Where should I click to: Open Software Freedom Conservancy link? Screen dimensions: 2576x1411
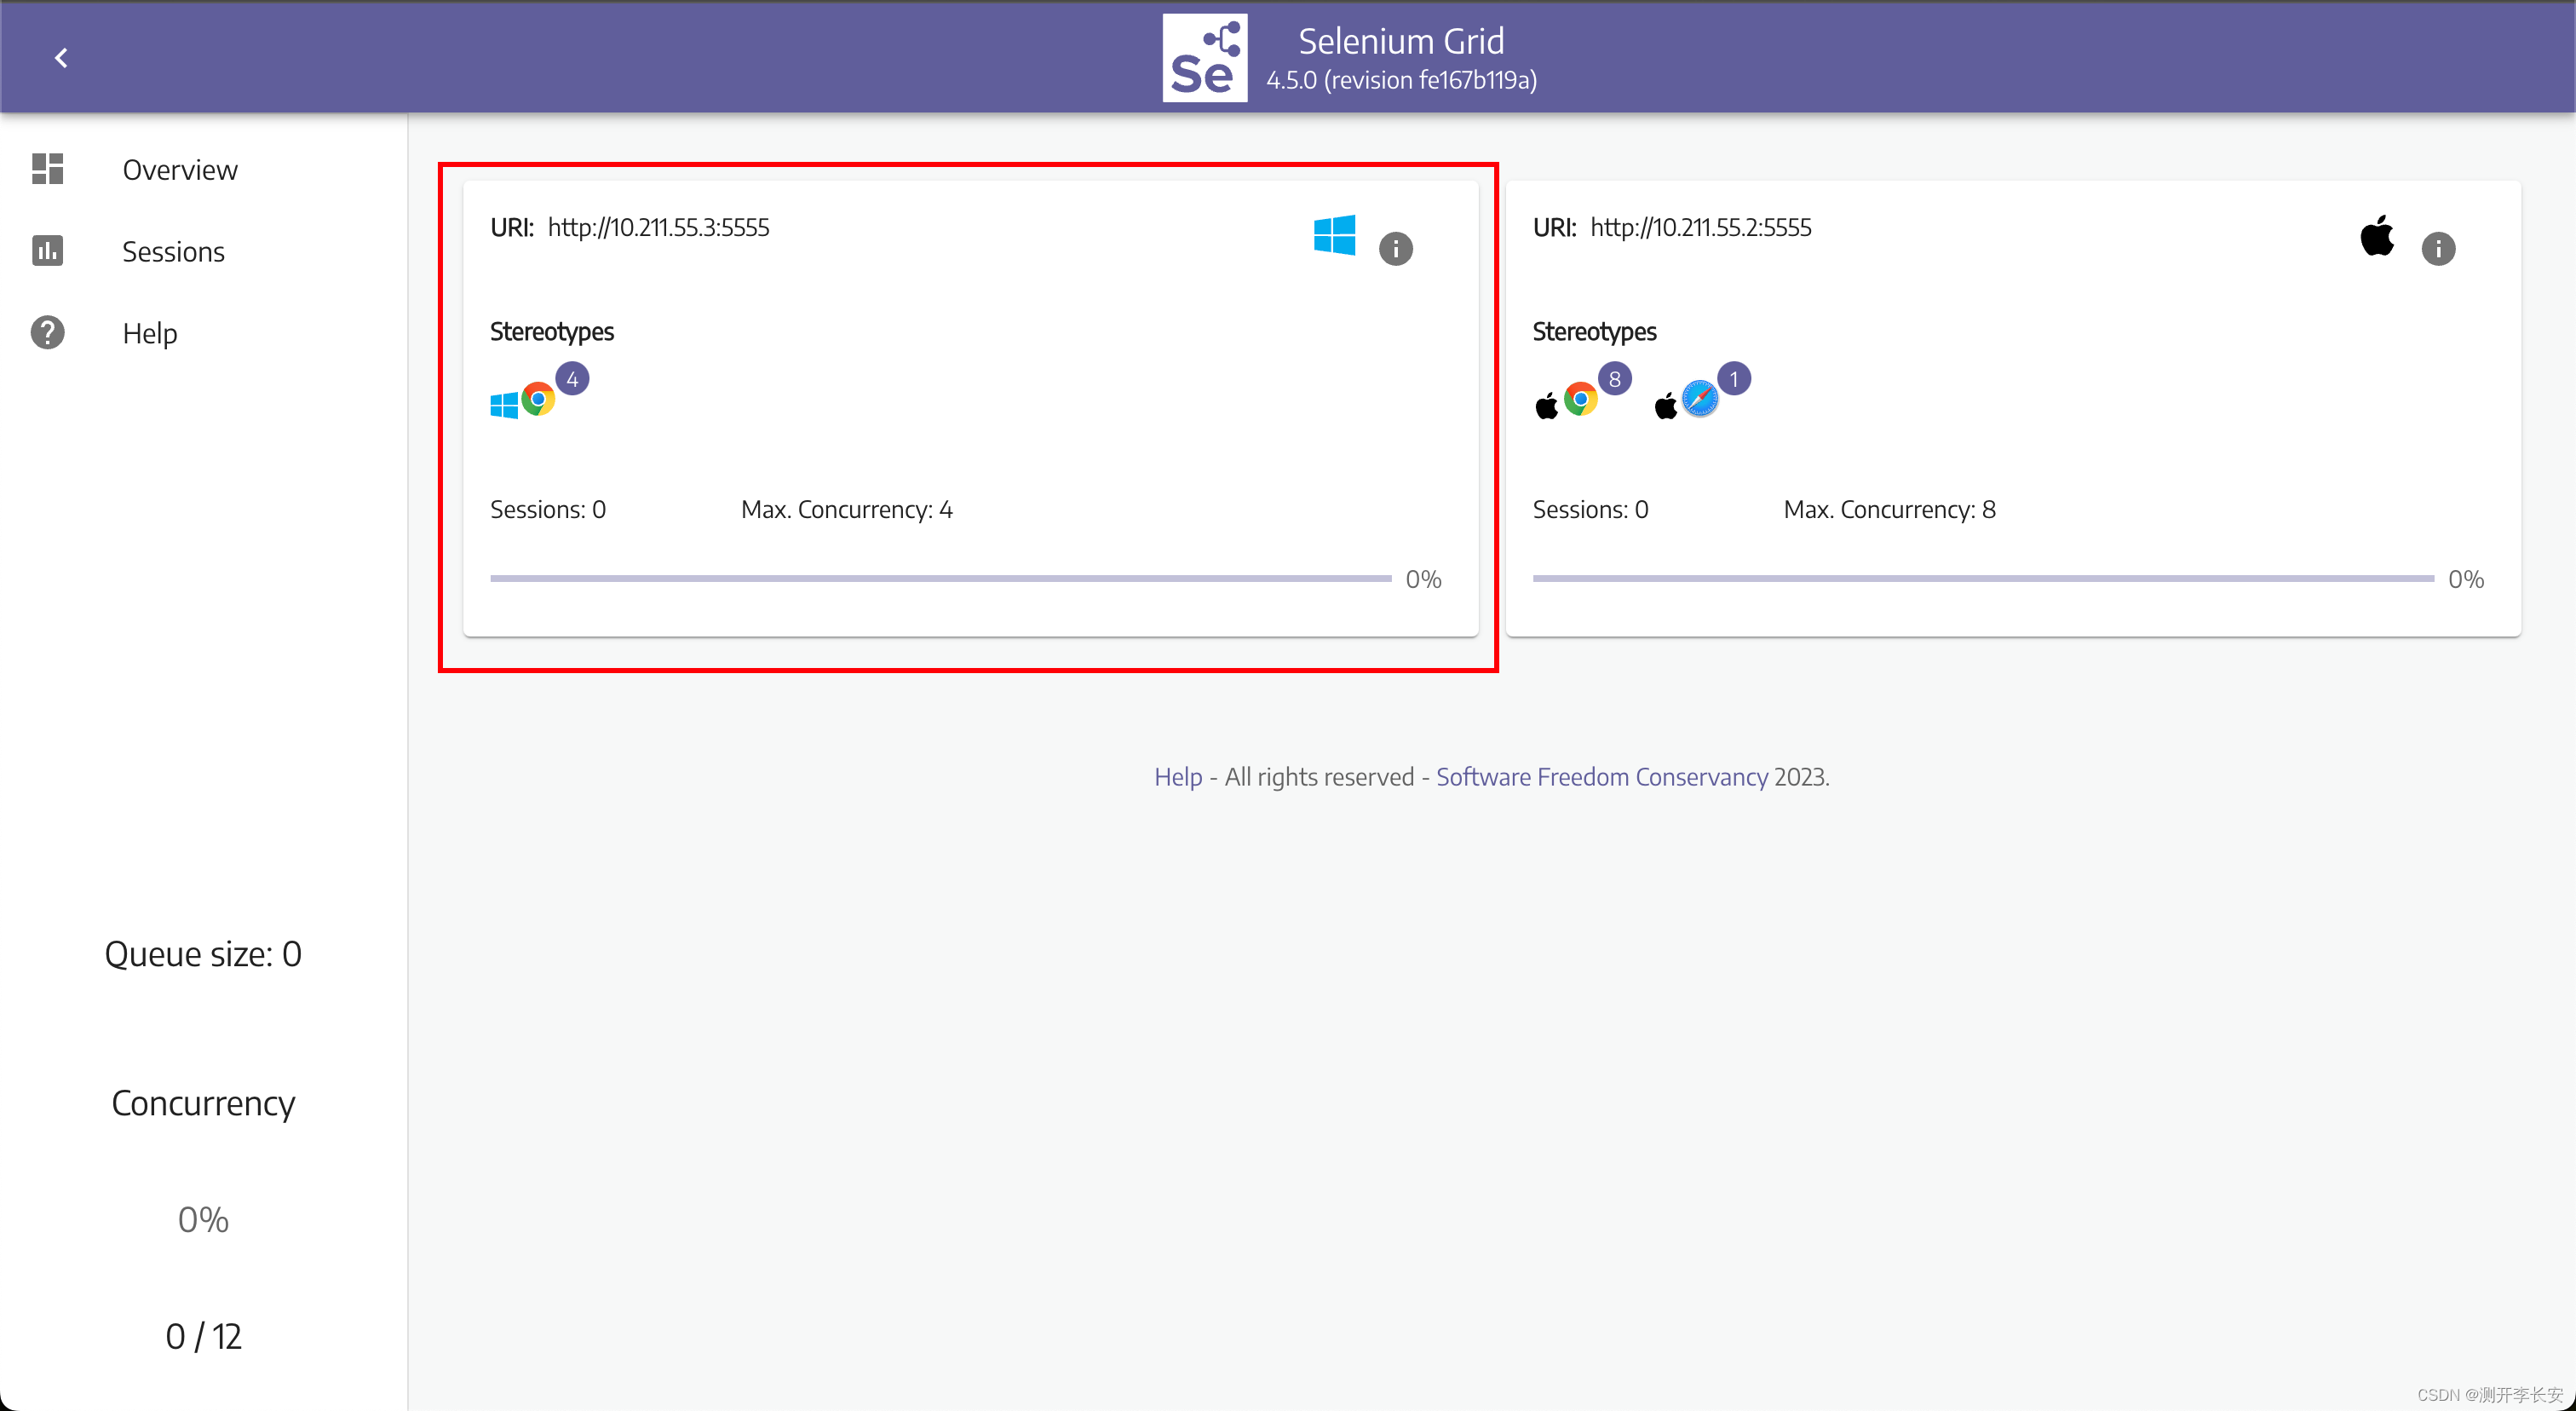pos(1601,777)
